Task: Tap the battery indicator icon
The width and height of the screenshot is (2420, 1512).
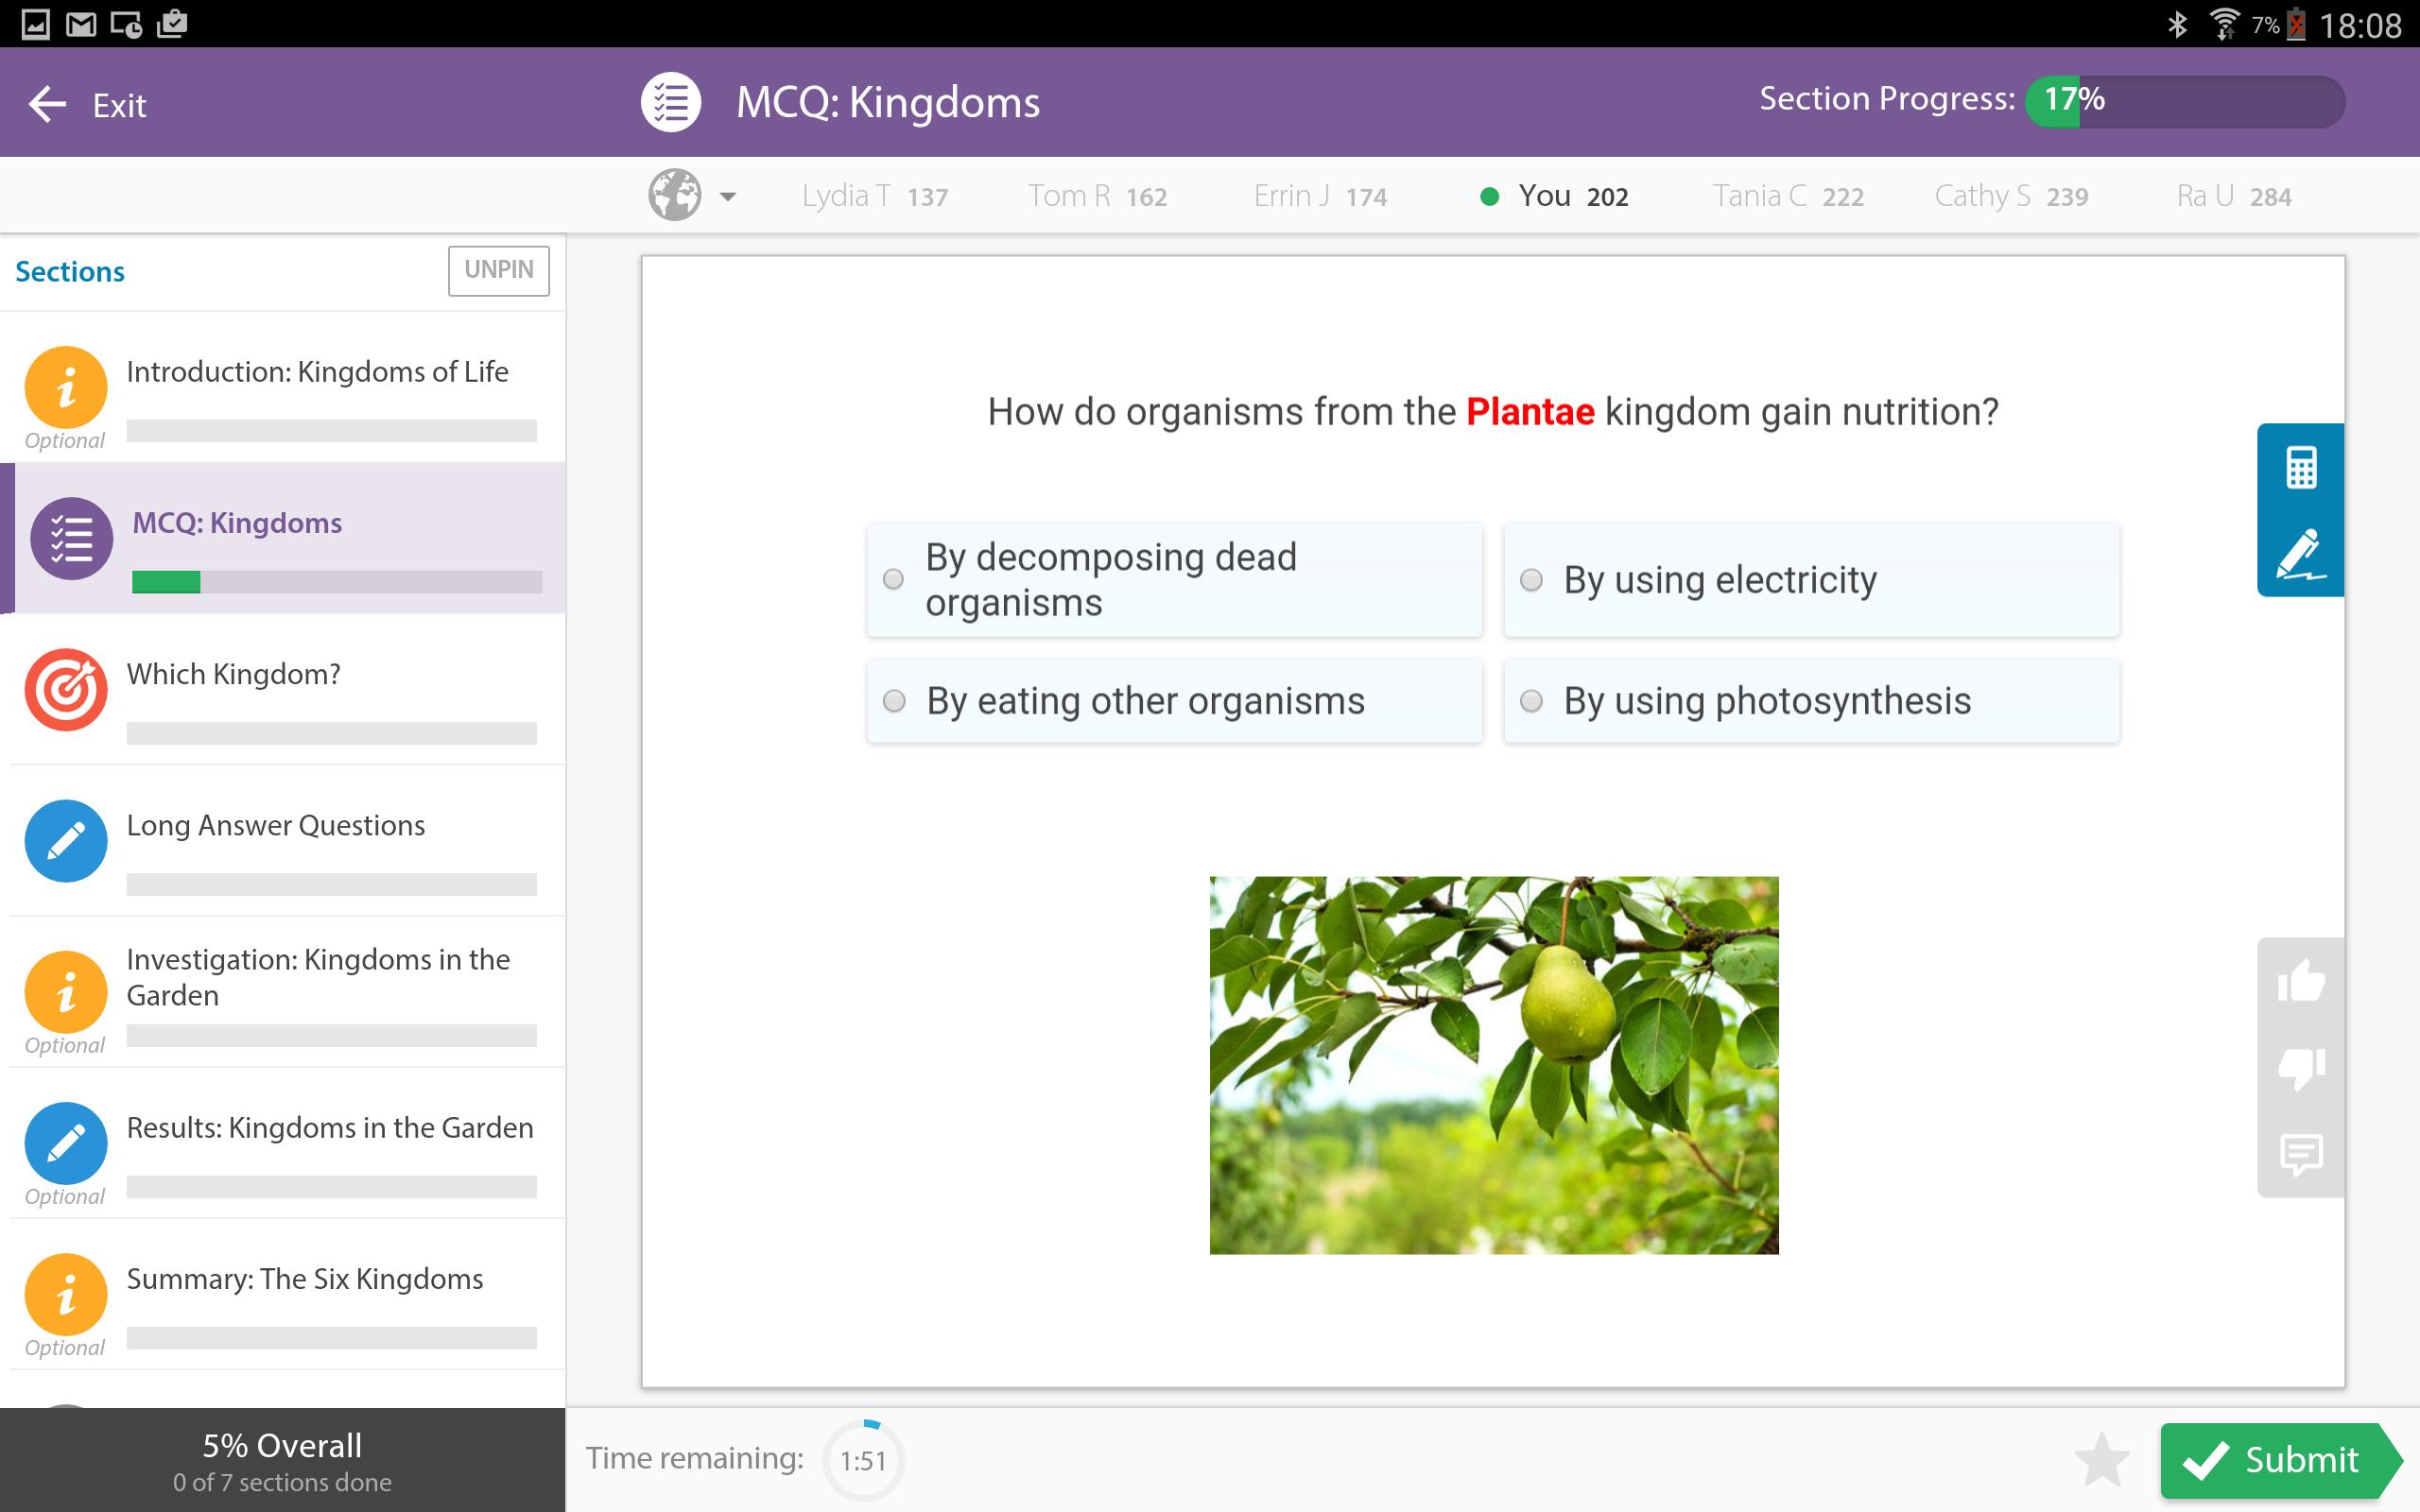Action: [2296, 24]
